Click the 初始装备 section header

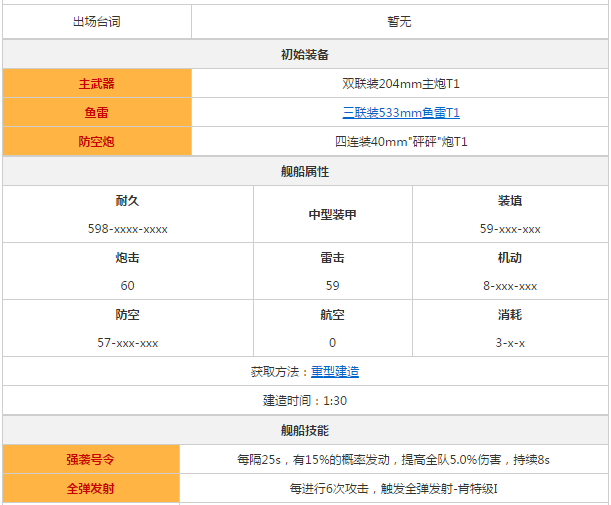tap(305, 54)
